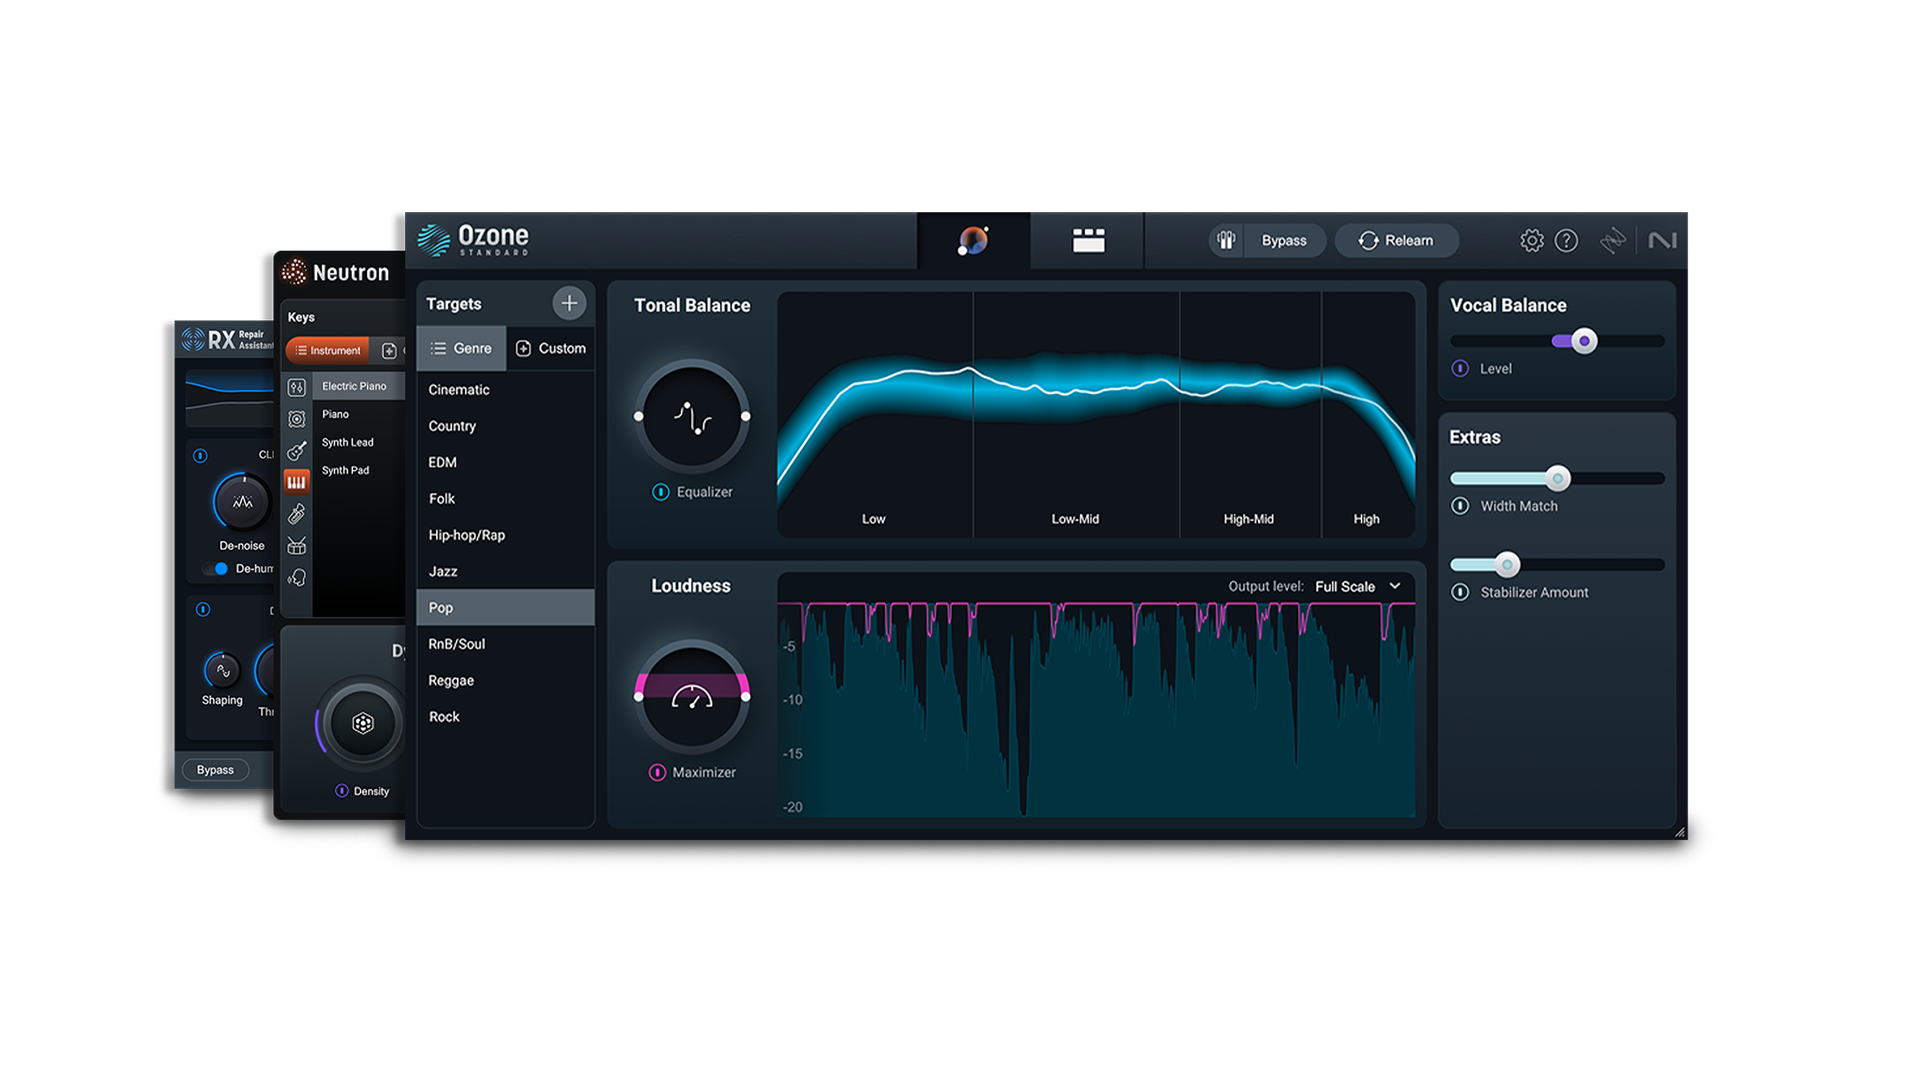Select Pop genre target
The image size is (1920, 1080).
tap(505, 607)
